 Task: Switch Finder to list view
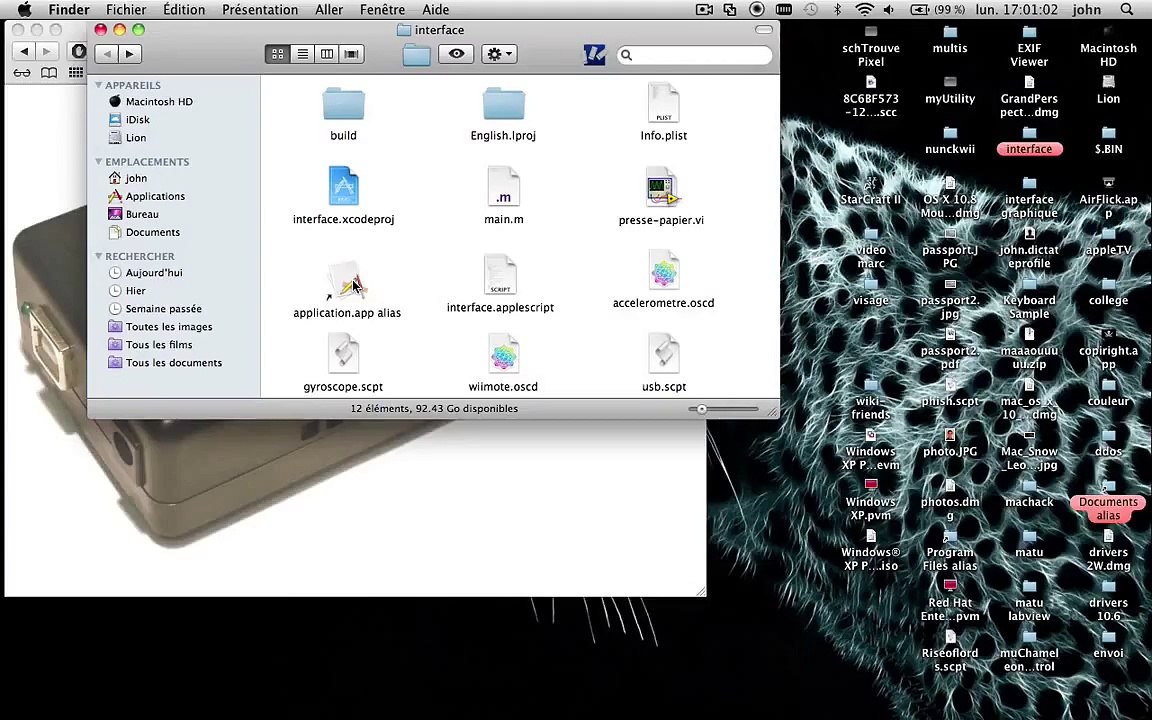(303, 54)
